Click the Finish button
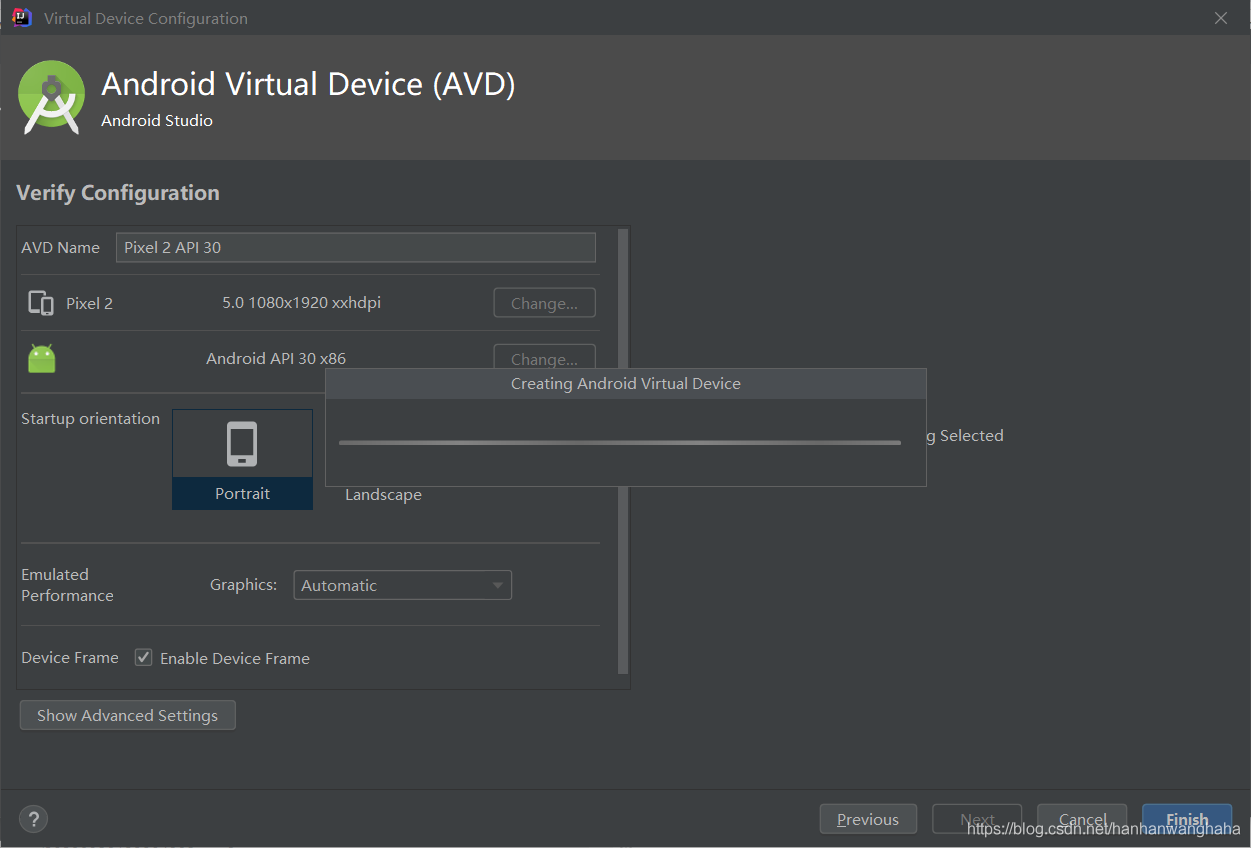Screen dimensions: 1251x848 pyautogui.click(x=1187, y=818)
